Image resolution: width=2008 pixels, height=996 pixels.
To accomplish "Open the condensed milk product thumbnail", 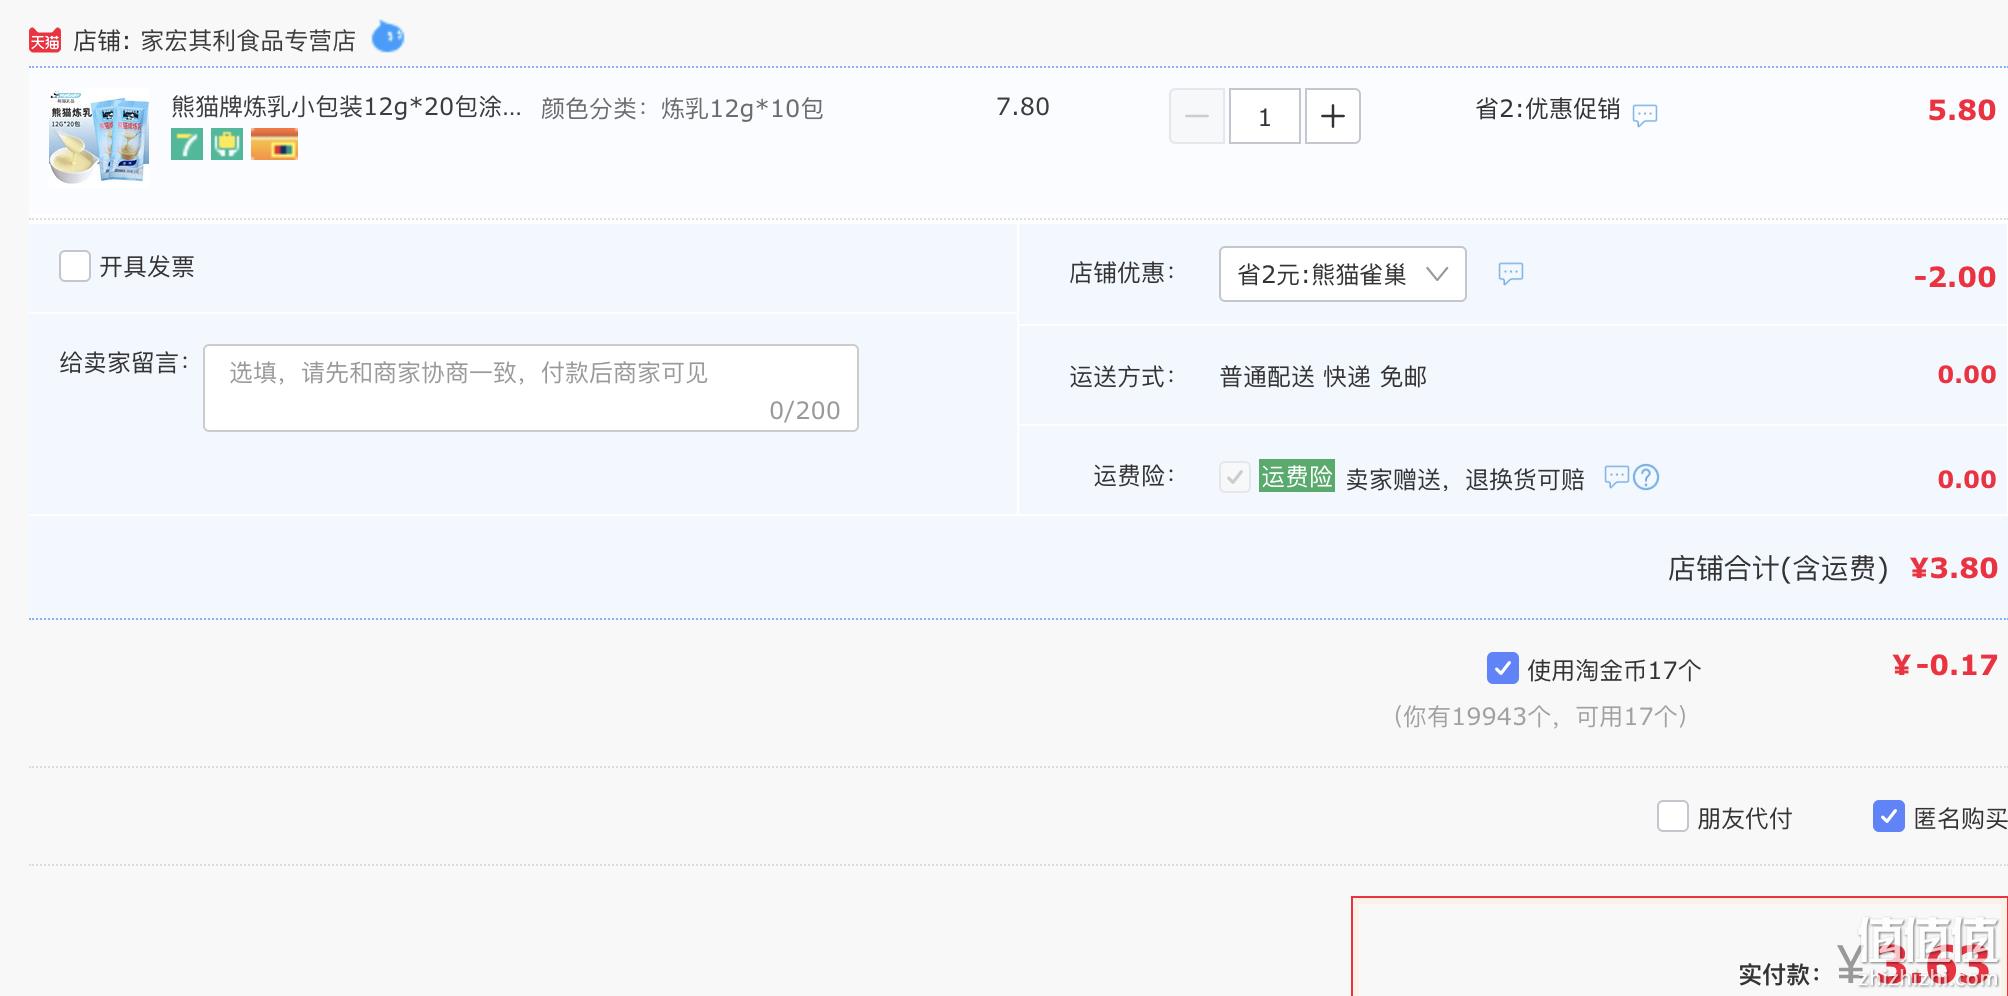I will click(99, 138).
